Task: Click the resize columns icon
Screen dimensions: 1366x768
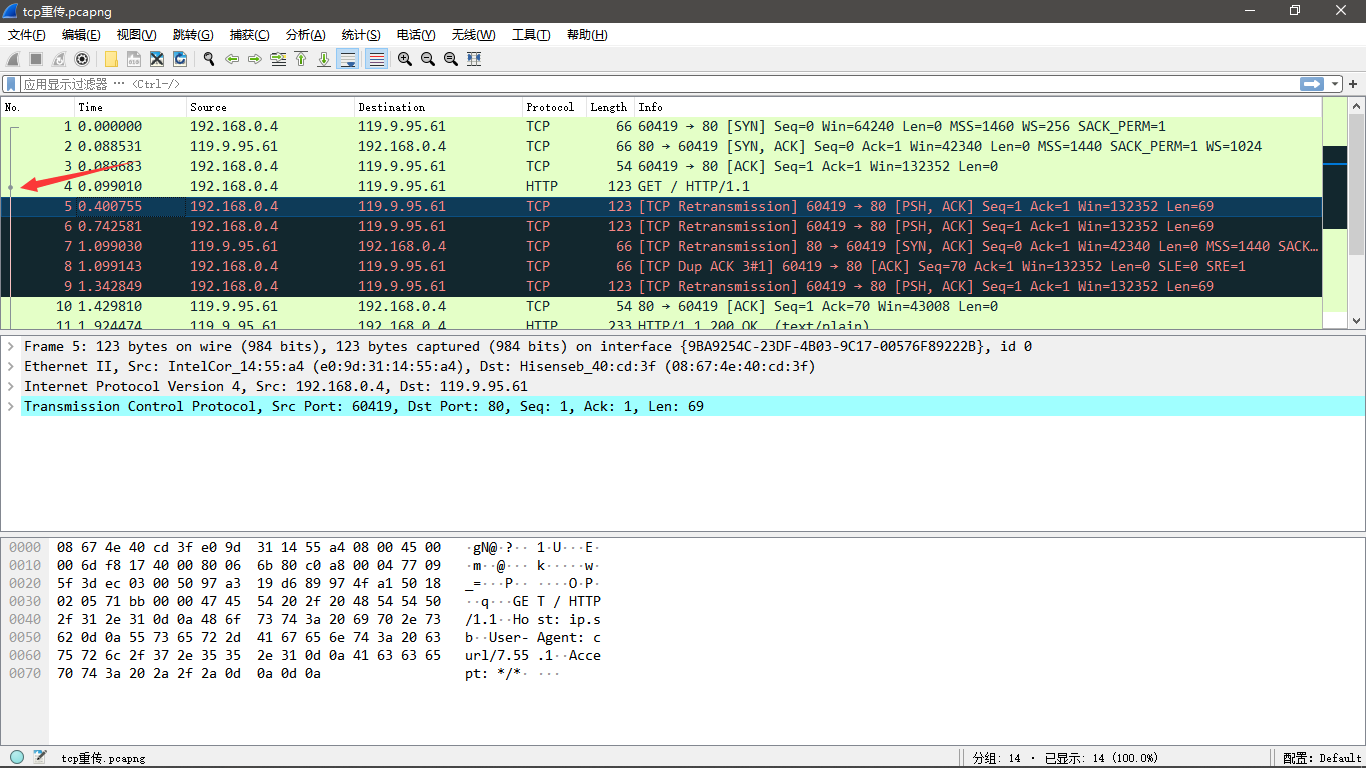Action: (474, 59)
